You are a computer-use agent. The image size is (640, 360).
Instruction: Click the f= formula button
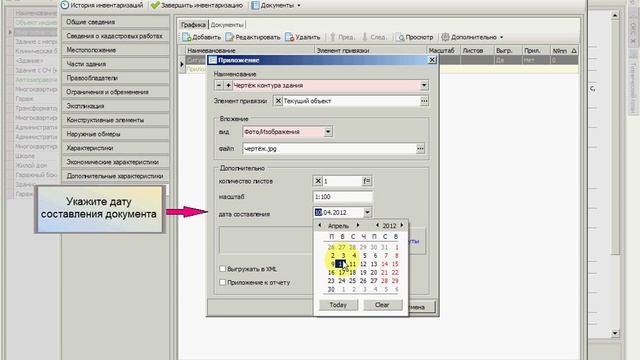[367, 181]
